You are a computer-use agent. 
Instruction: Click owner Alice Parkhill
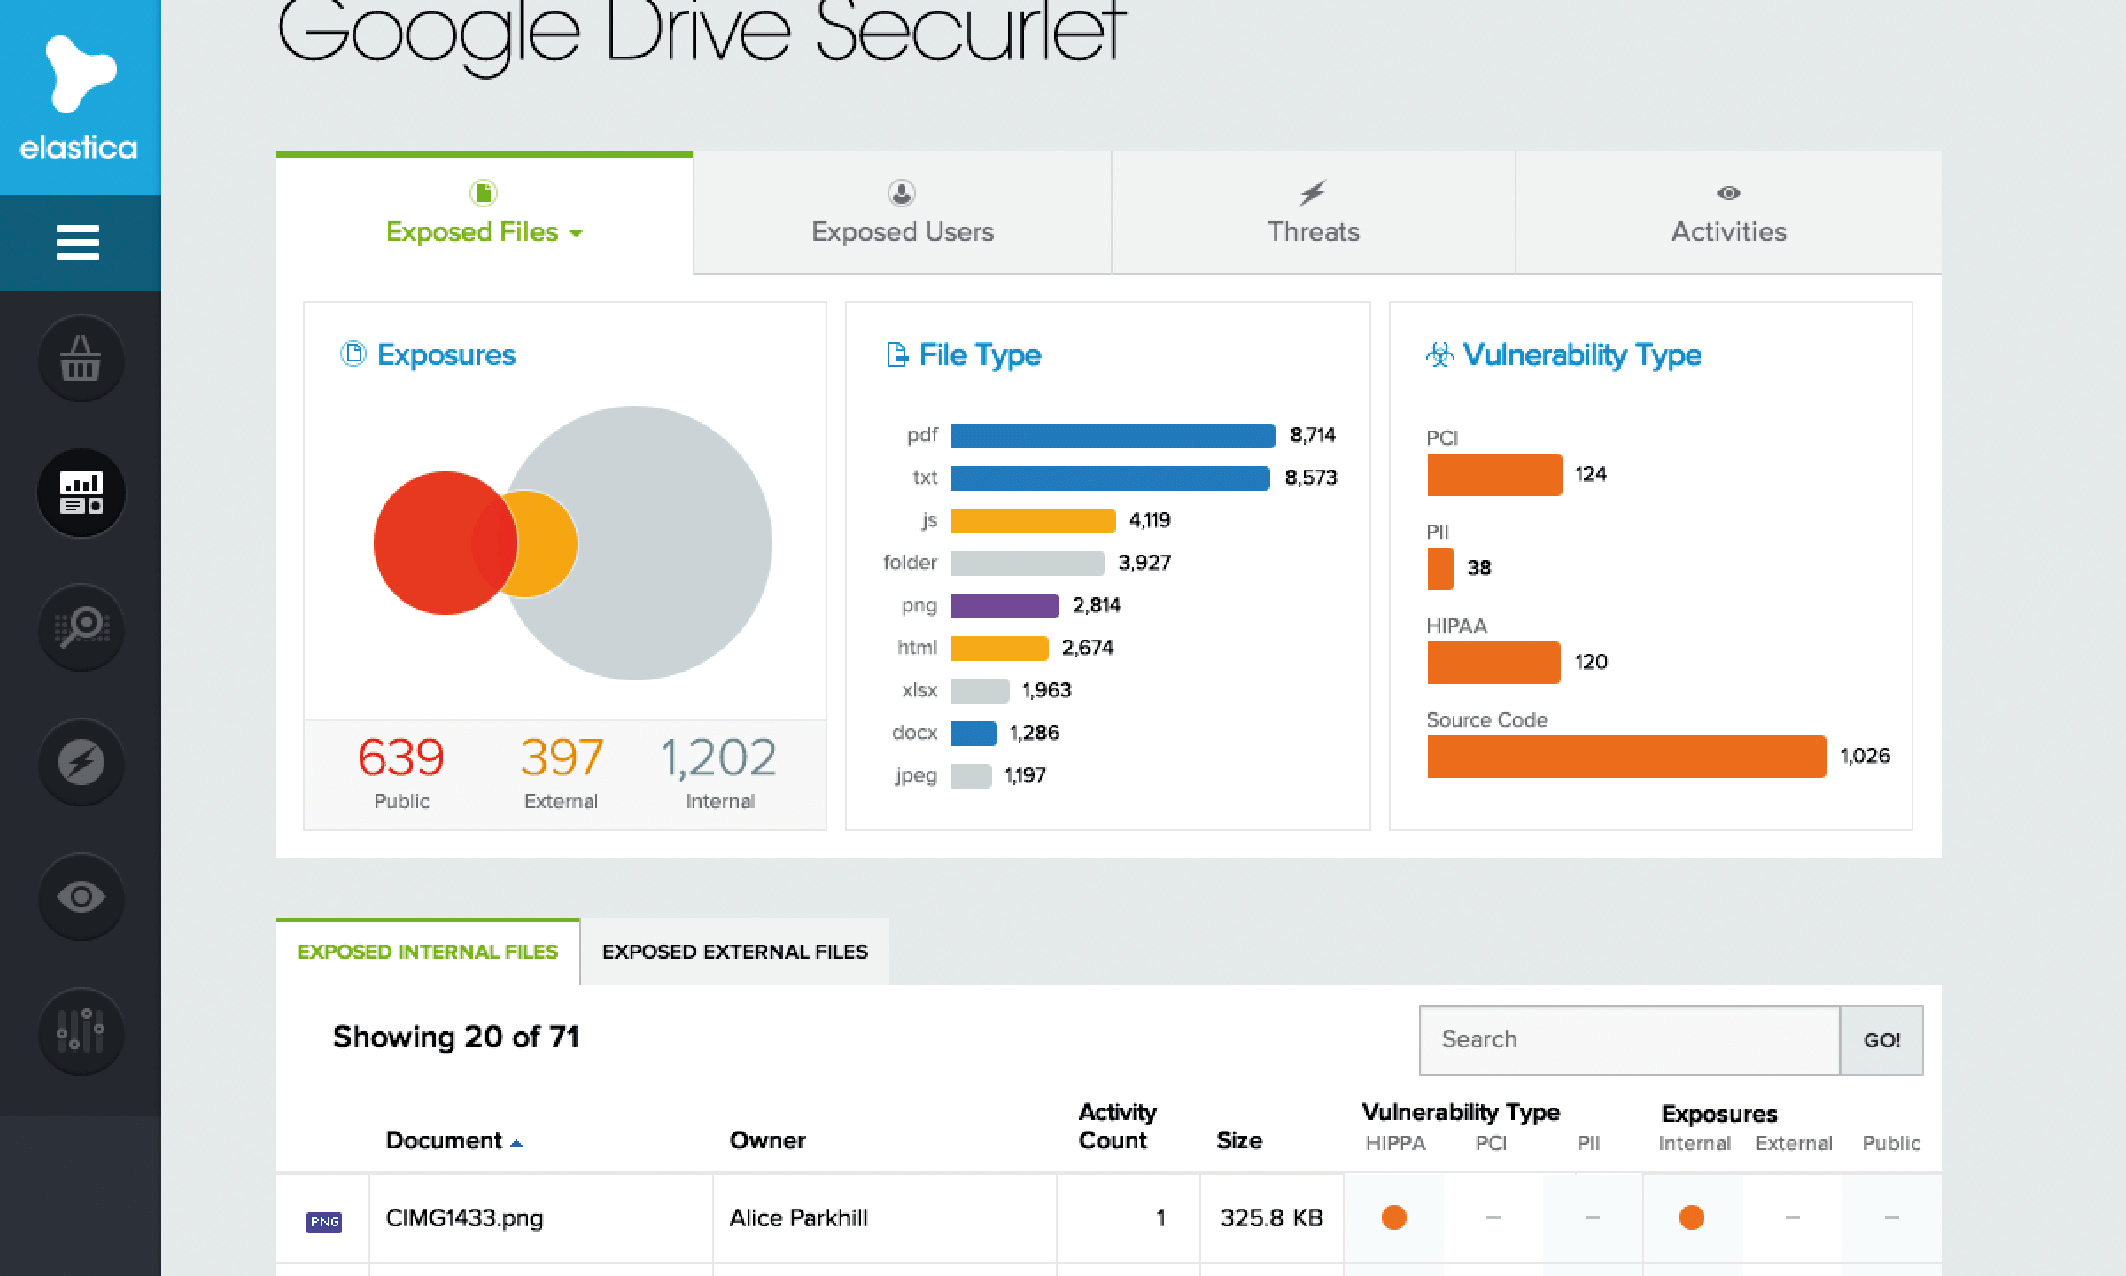click(798, 1218)
